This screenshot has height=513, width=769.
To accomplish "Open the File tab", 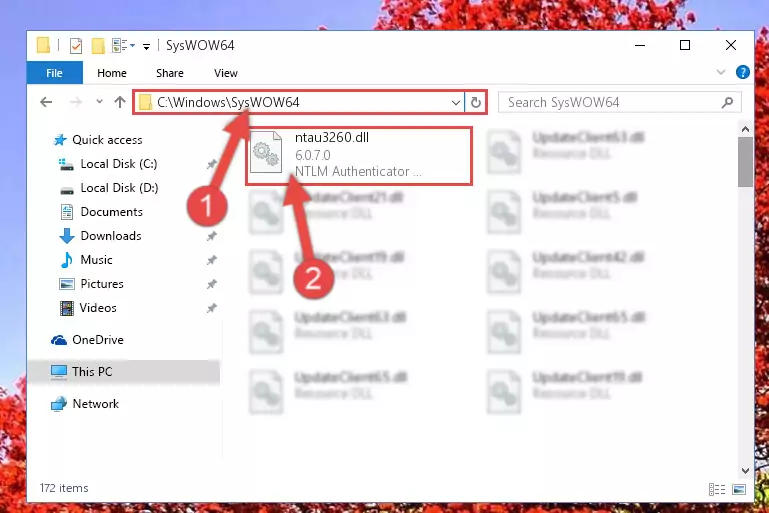I will point(54,73).
